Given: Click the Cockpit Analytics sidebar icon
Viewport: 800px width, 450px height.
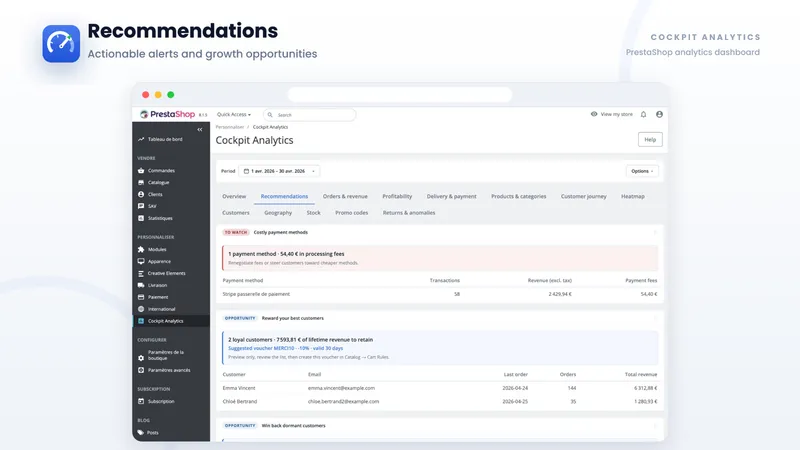Looking at the screenshot, I should click(x=141, y=321).
